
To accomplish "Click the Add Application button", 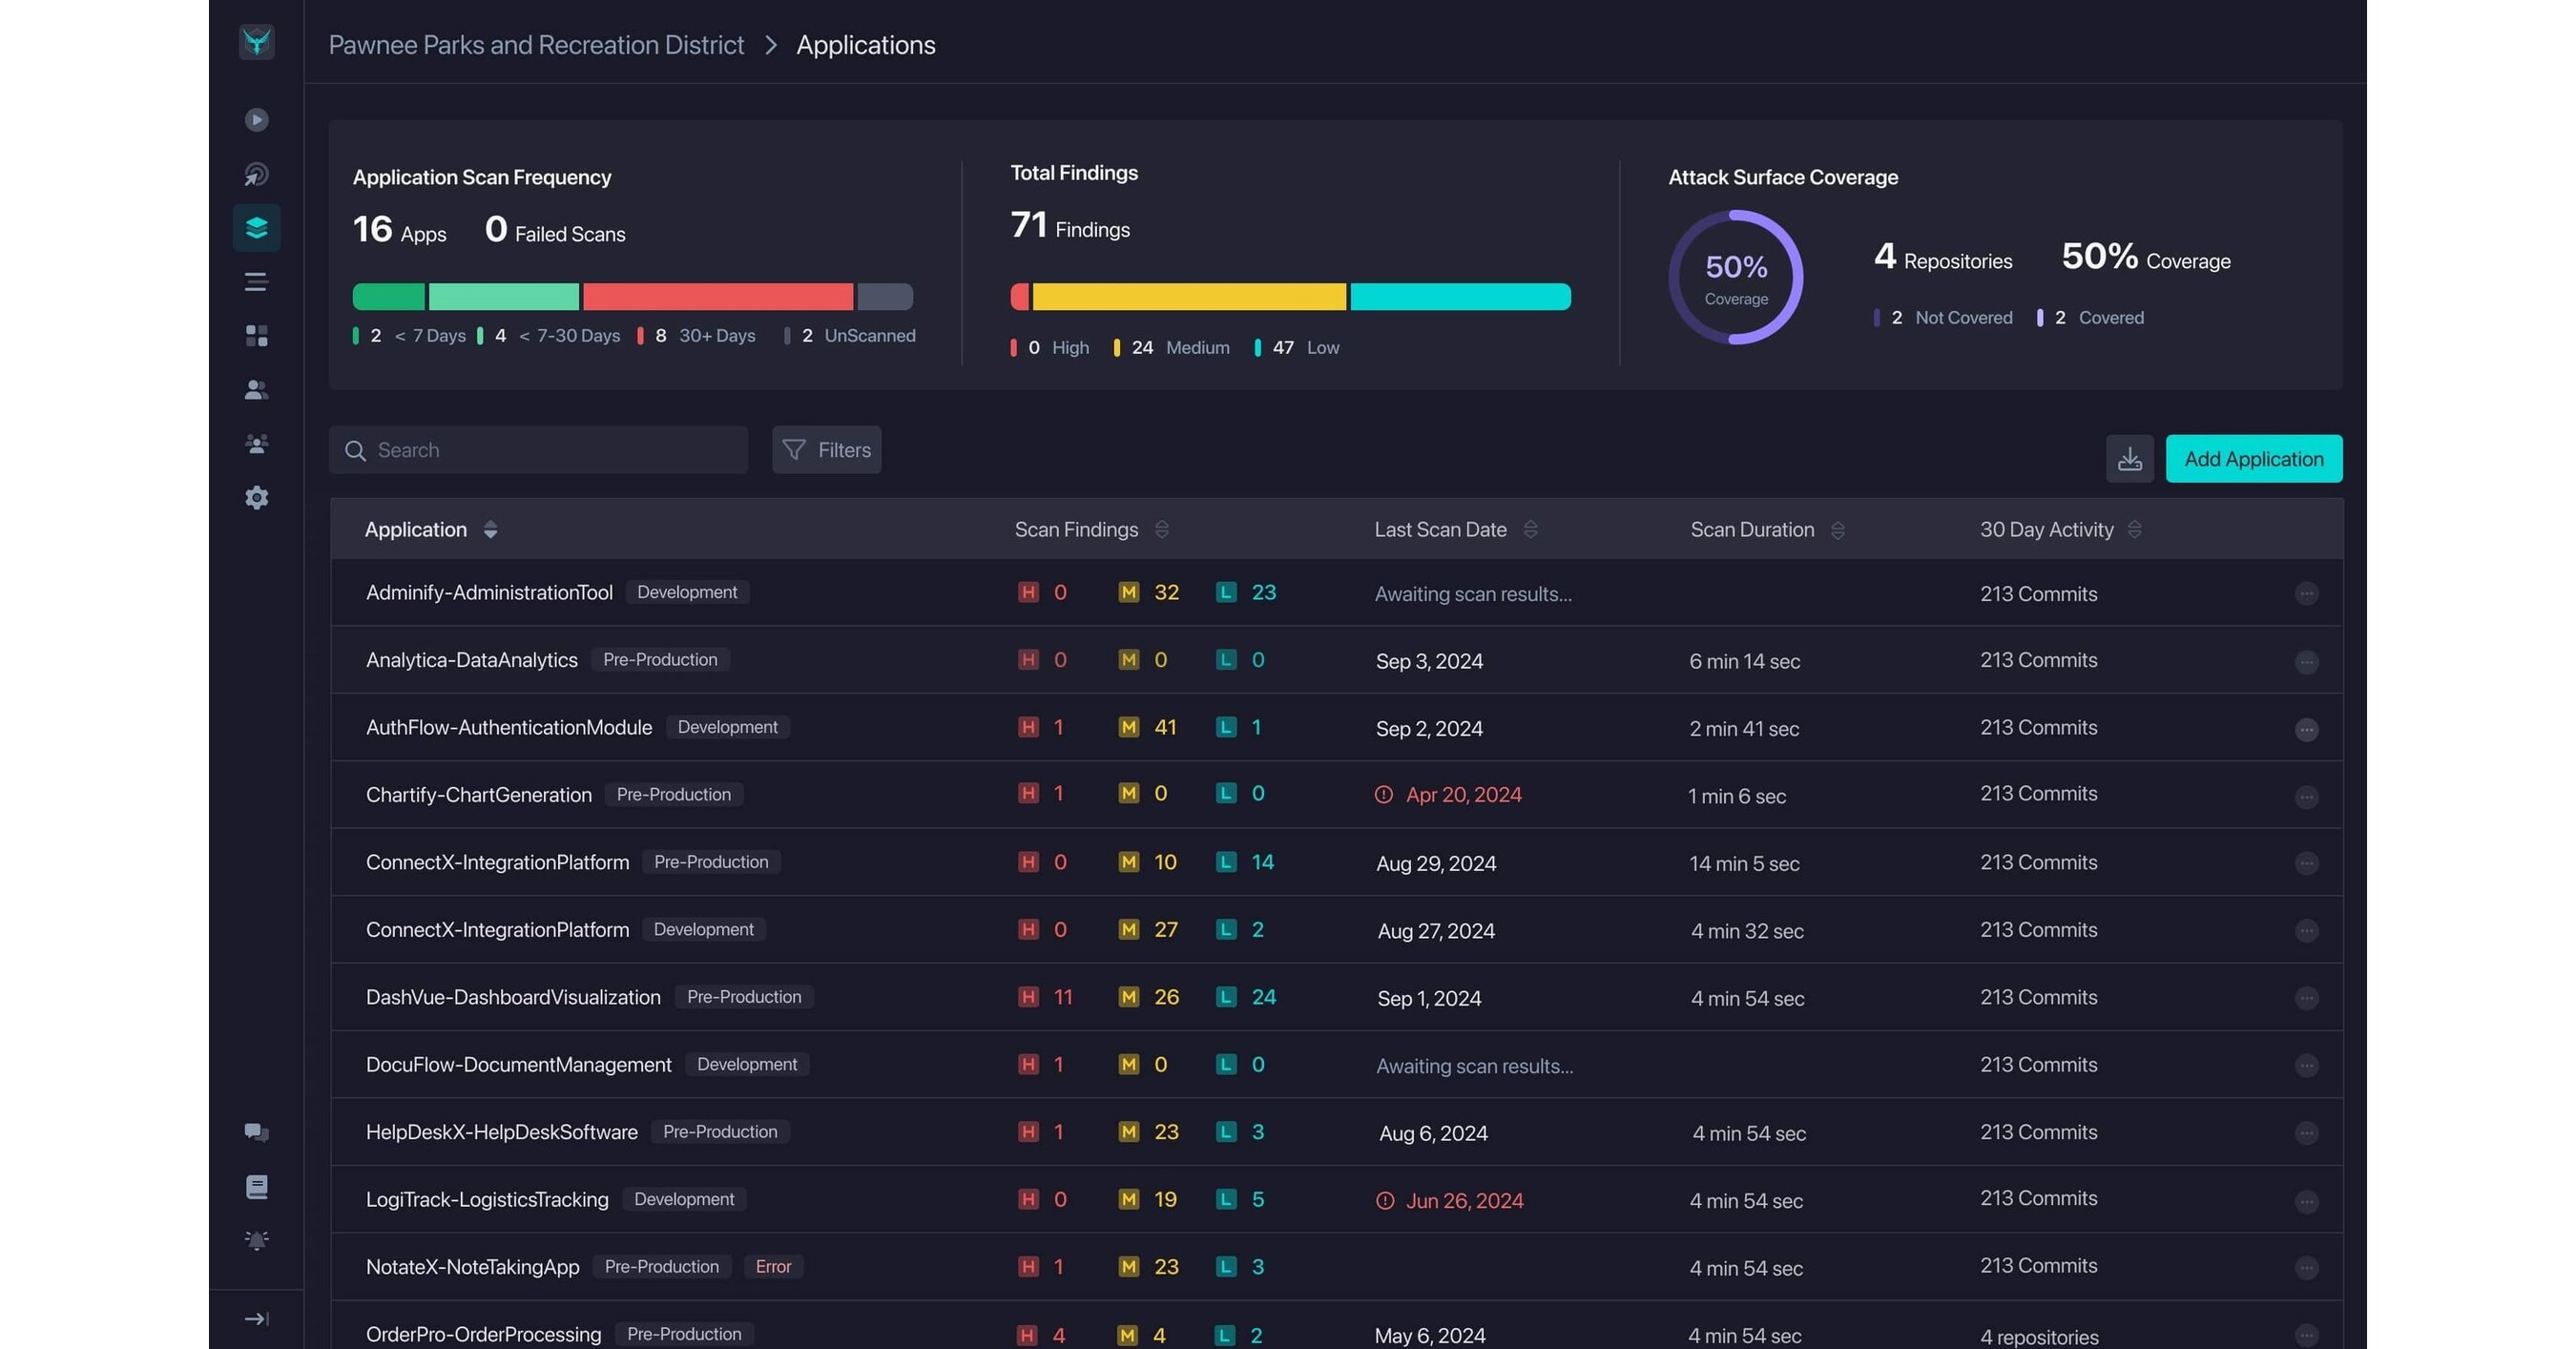I will pos(2253,459).
